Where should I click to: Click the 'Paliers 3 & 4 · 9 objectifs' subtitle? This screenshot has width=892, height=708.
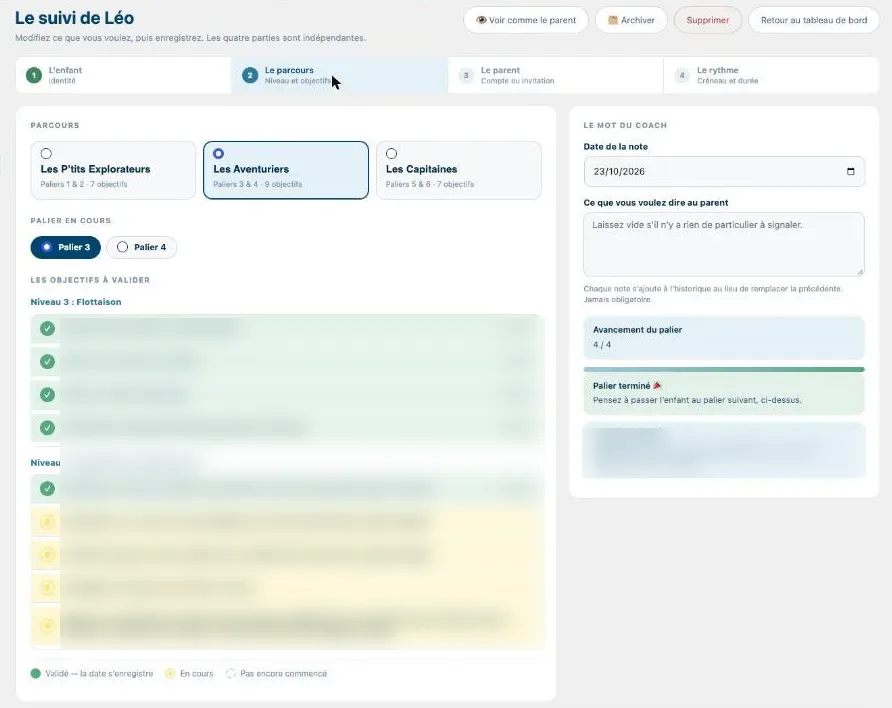tap(258, 184)
